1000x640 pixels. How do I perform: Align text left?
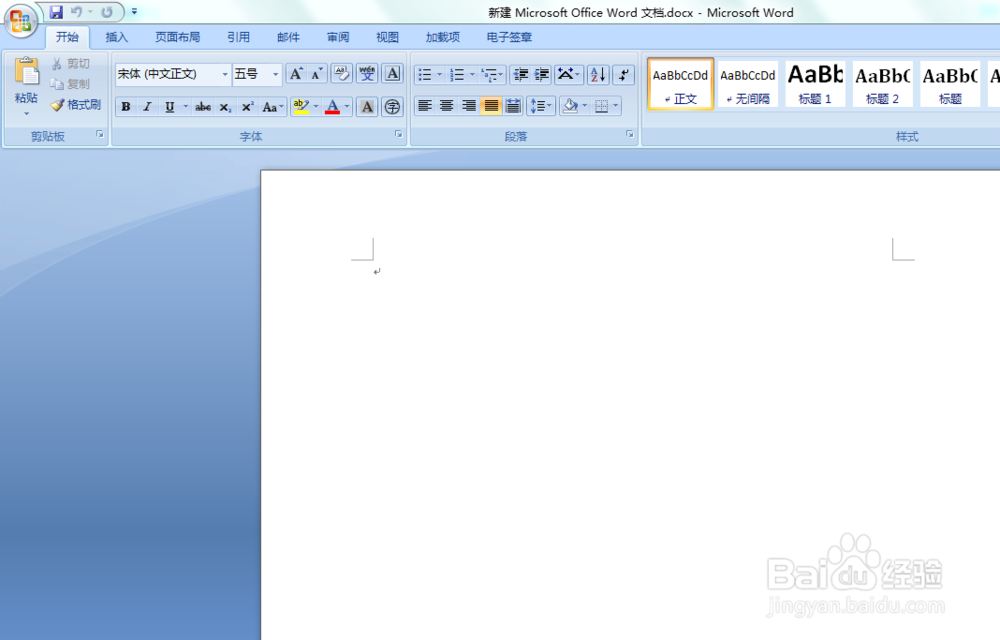point(425,106)
